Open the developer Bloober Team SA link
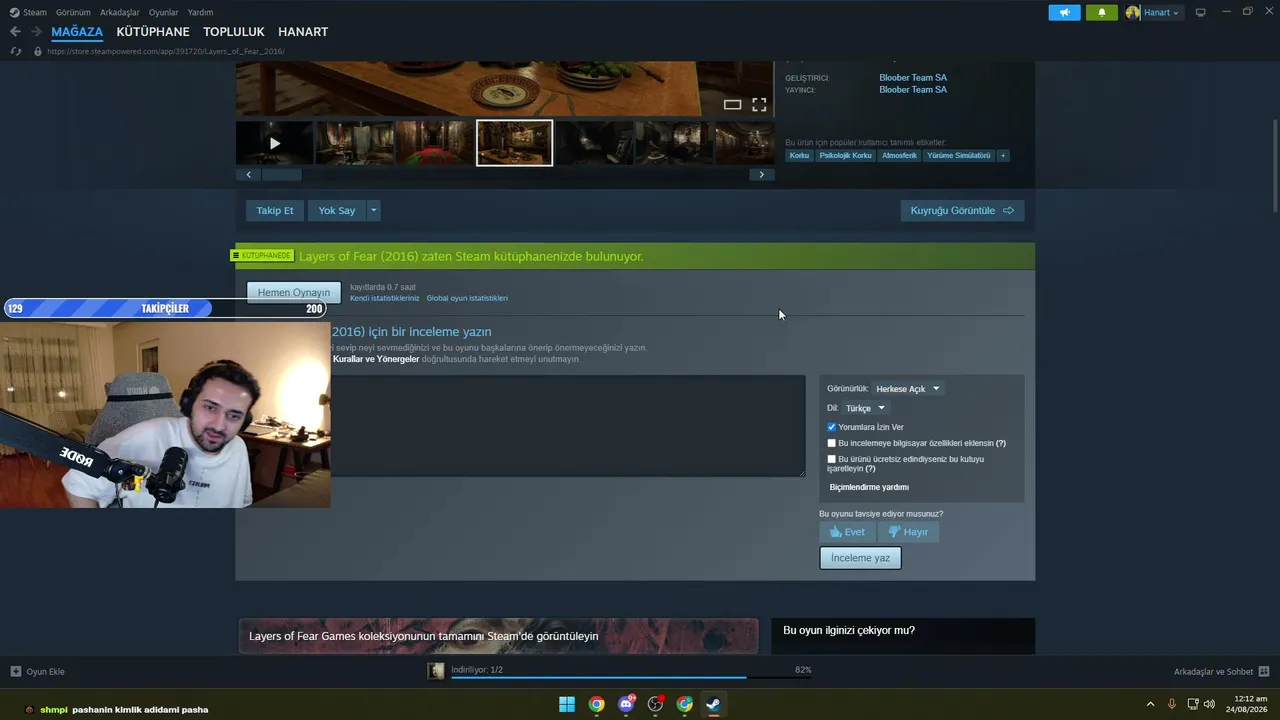The image size is (1280, 720). click(913, 77)
